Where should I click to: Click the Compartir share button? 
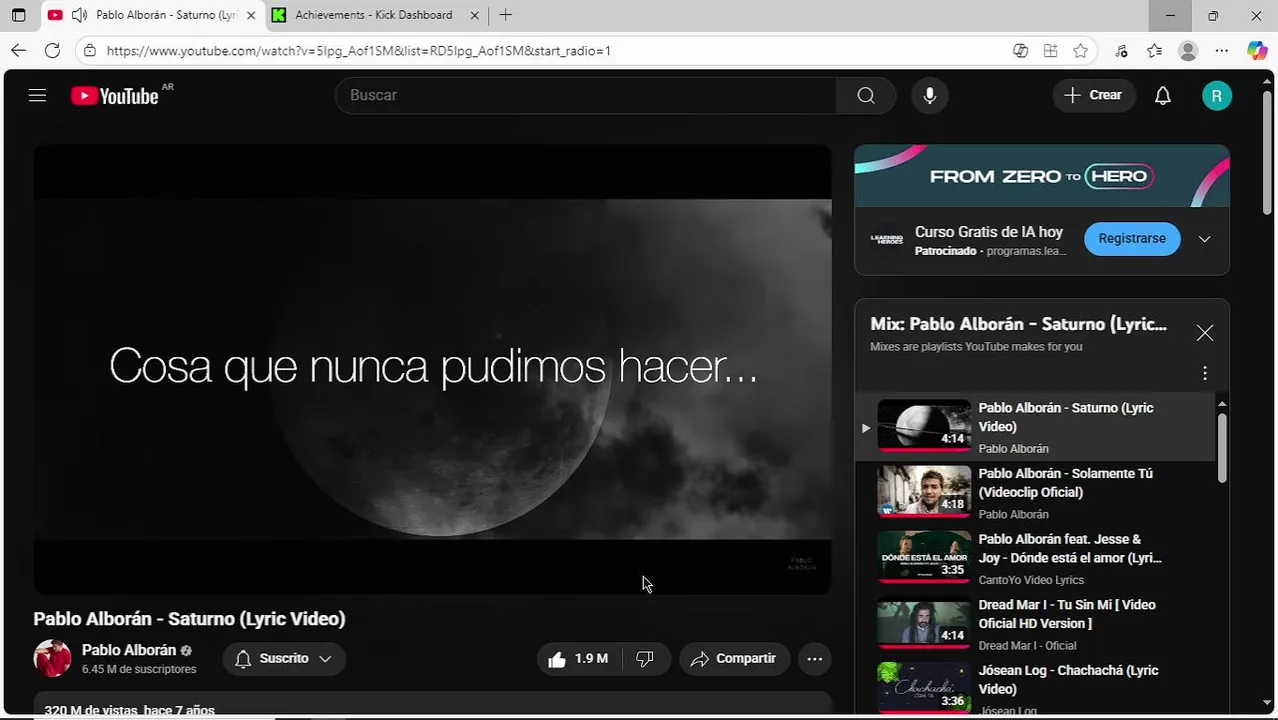(x=735, y=658)
